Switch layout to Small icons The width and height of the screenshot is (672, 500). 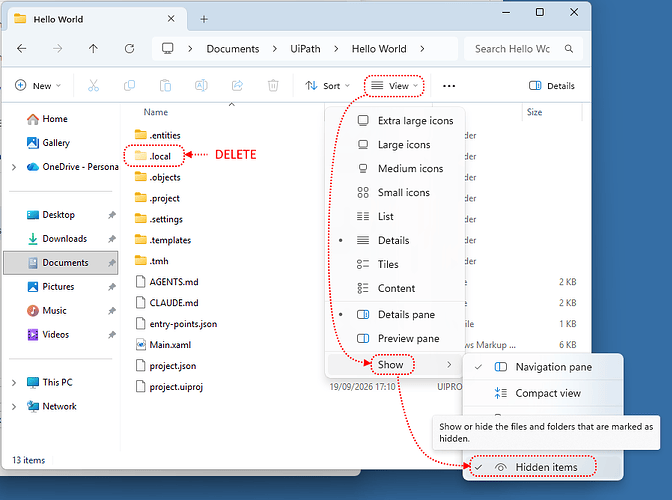point(395,193)
